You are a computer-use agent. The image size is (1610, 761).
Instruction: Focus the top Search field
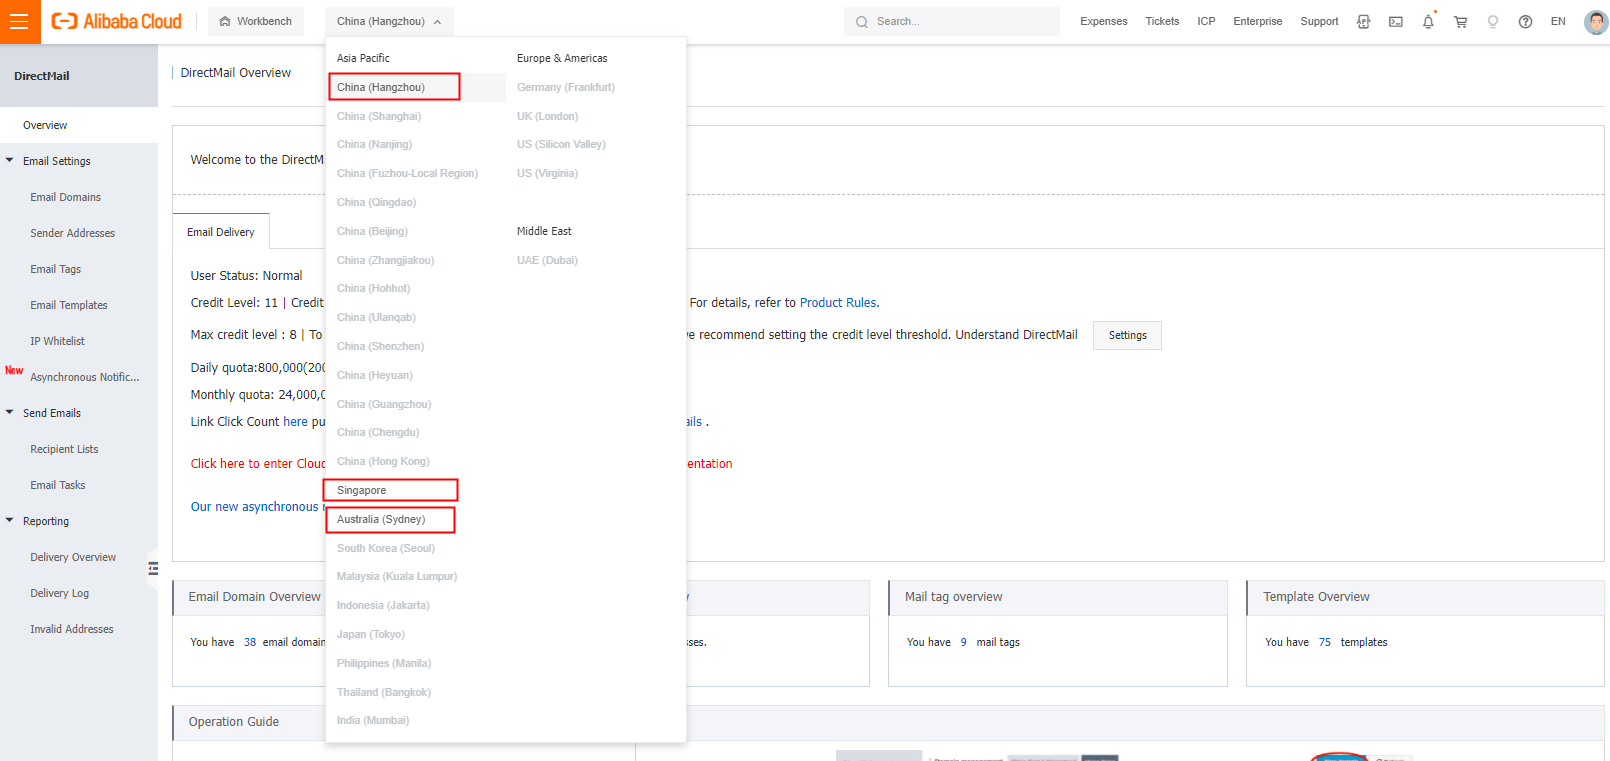click(952, 21)
